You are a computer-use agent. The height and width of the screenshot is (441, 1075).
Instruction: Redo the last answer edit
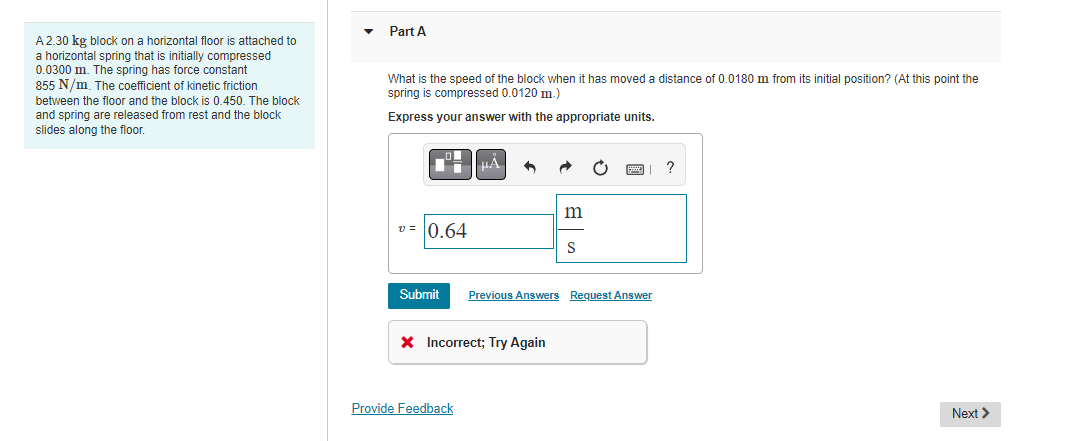coord(565,167)
